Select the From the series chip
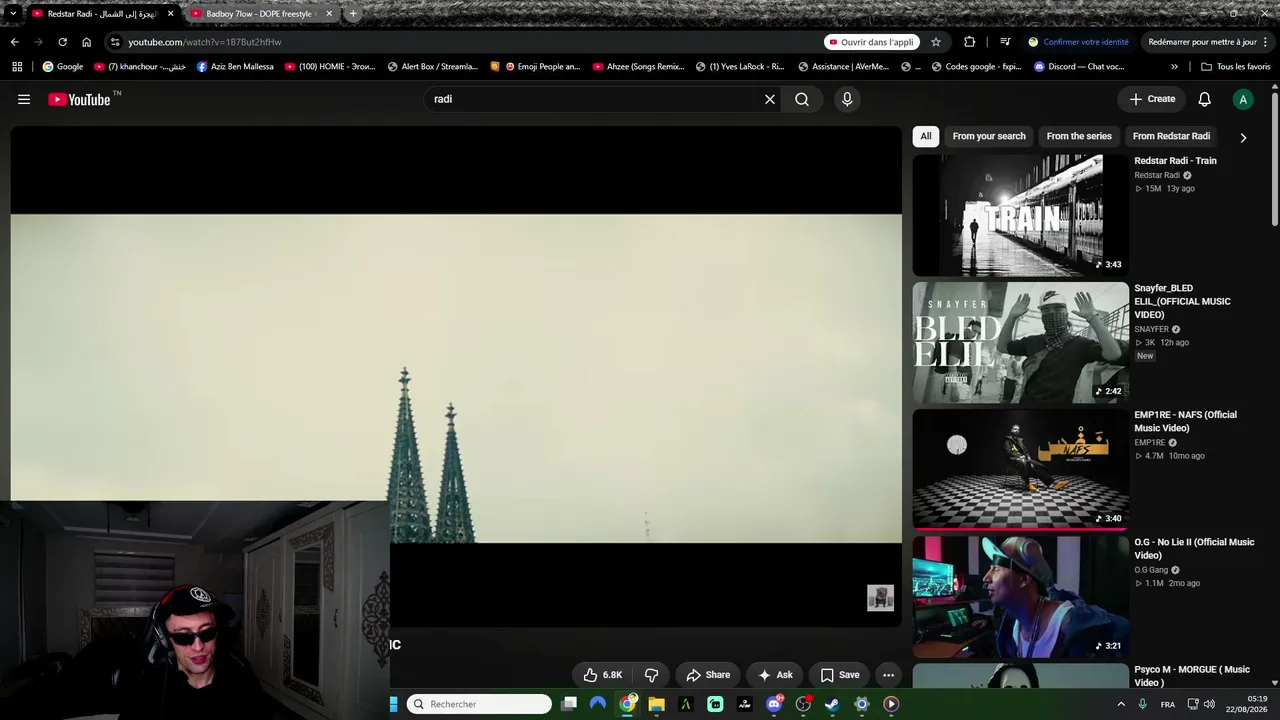Image resolution: width=1280 pixels, height=720 pixels. (x=1079, y=136)
